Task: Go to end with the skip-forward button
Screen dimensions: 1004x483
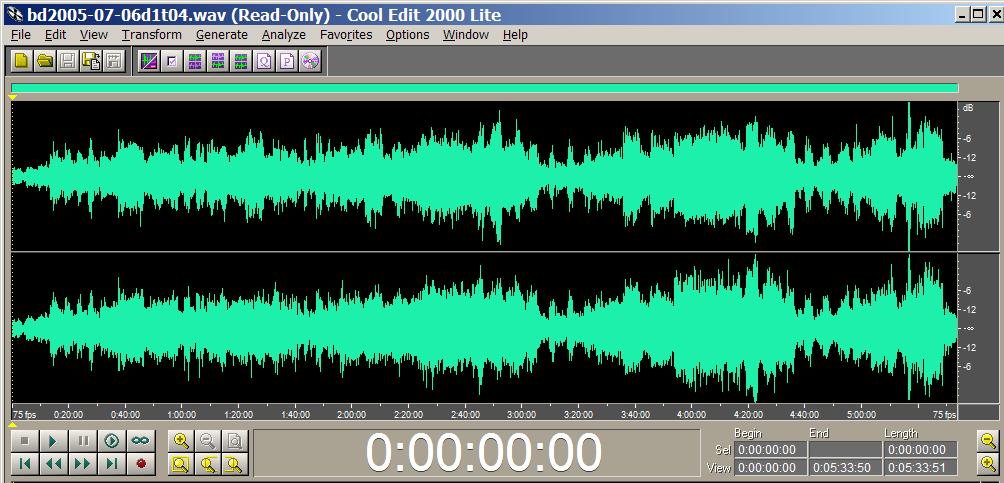Action: coord(112,463)
